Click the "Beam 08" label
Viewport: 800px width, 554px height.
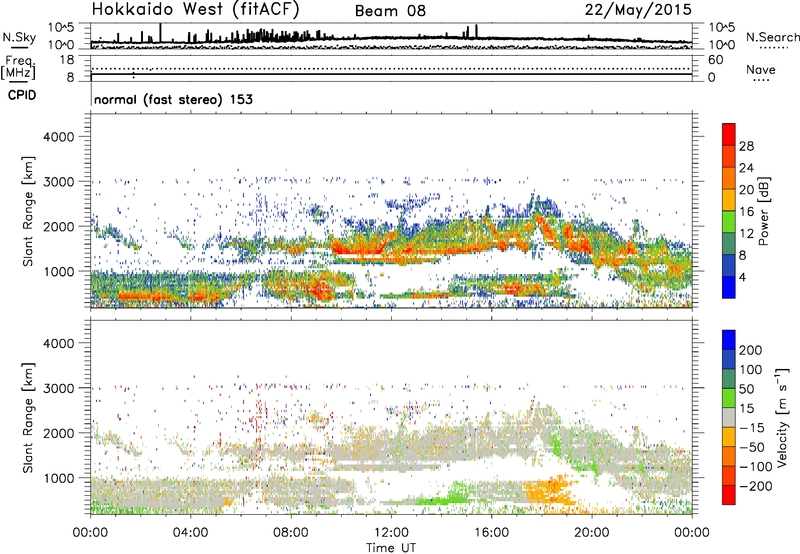coord(390,11)
